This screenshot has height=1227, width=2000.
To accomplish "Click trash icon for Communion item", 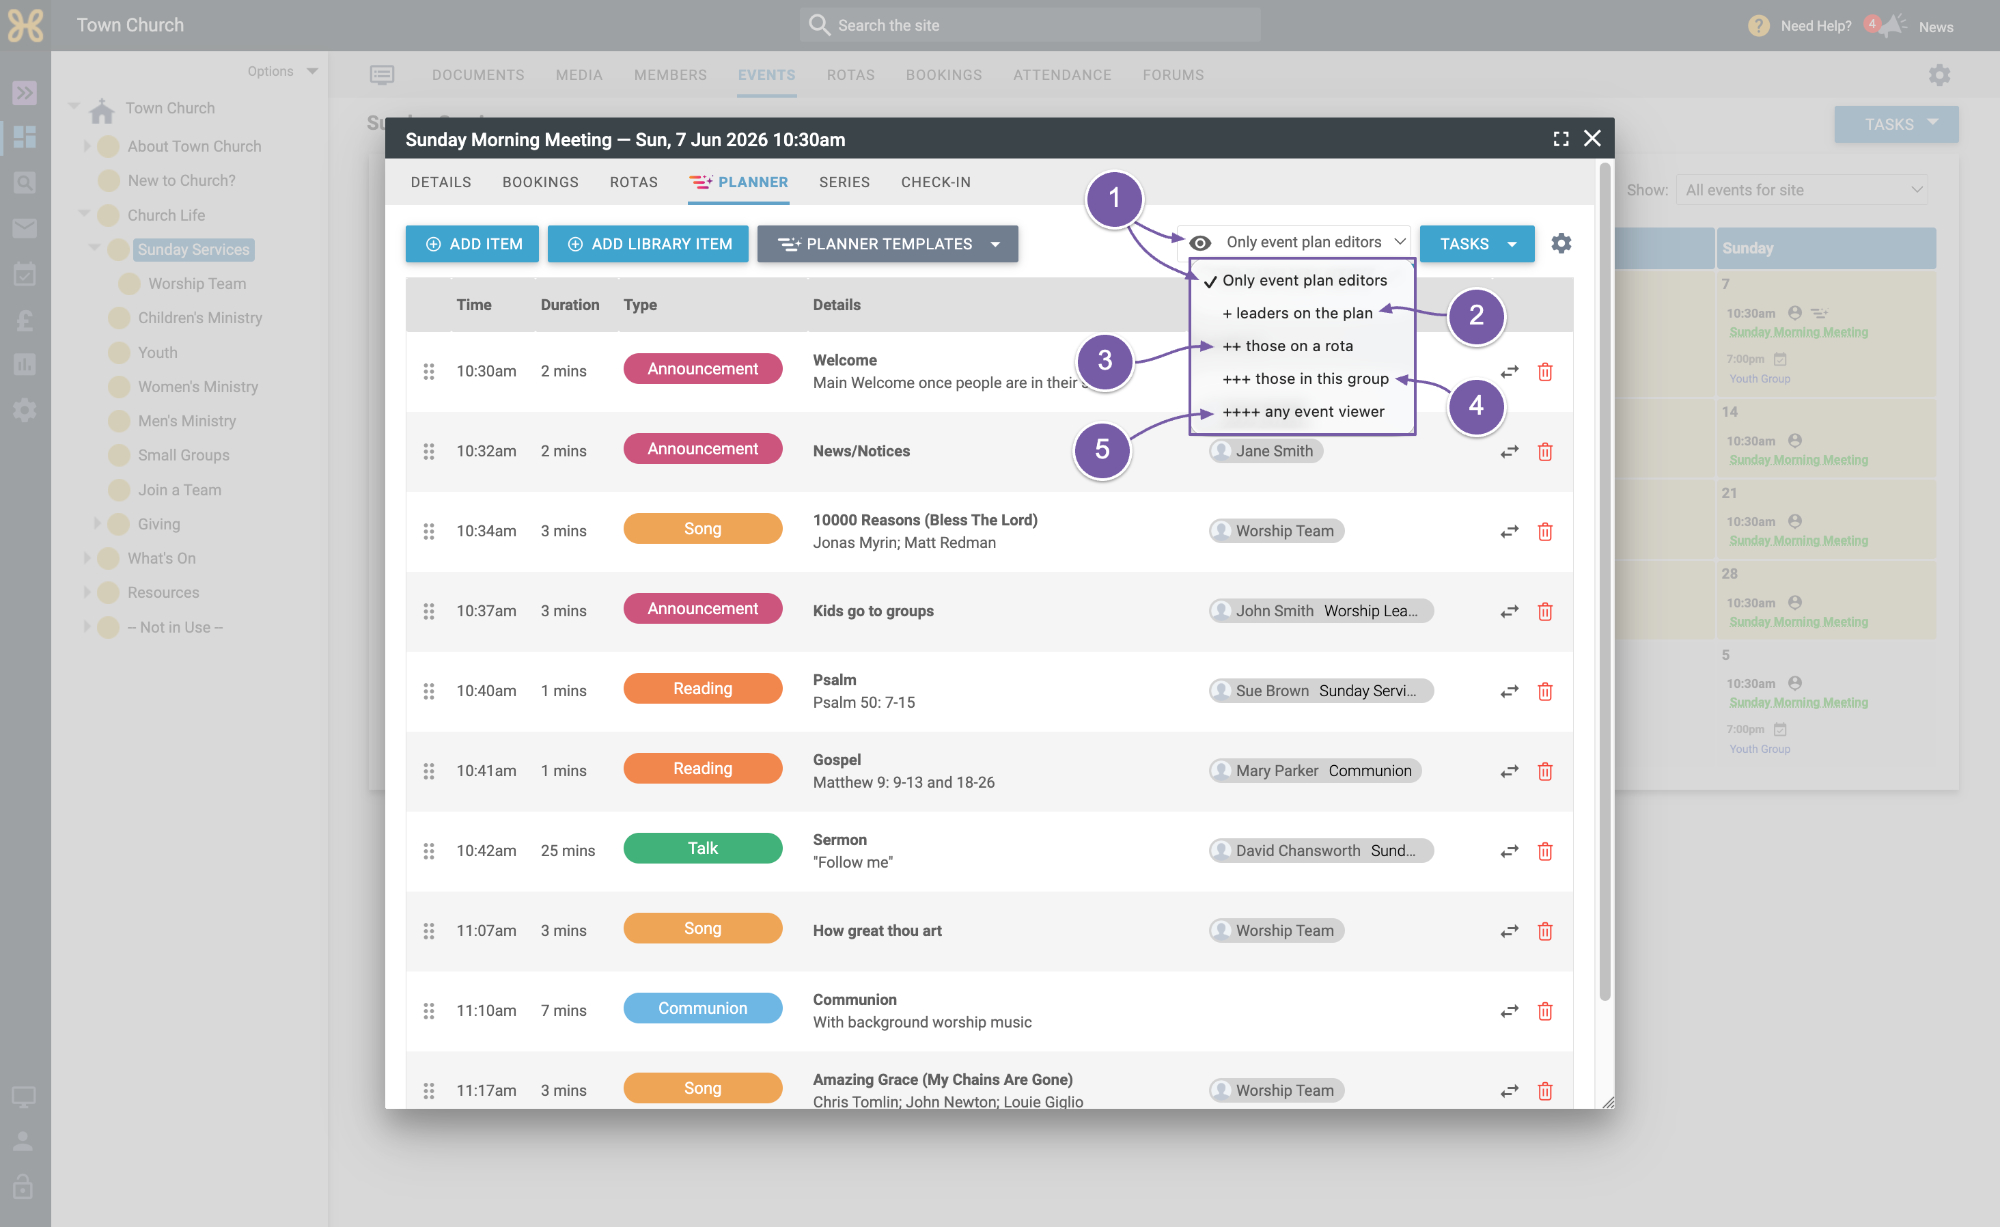I will pos(1545,1011).
